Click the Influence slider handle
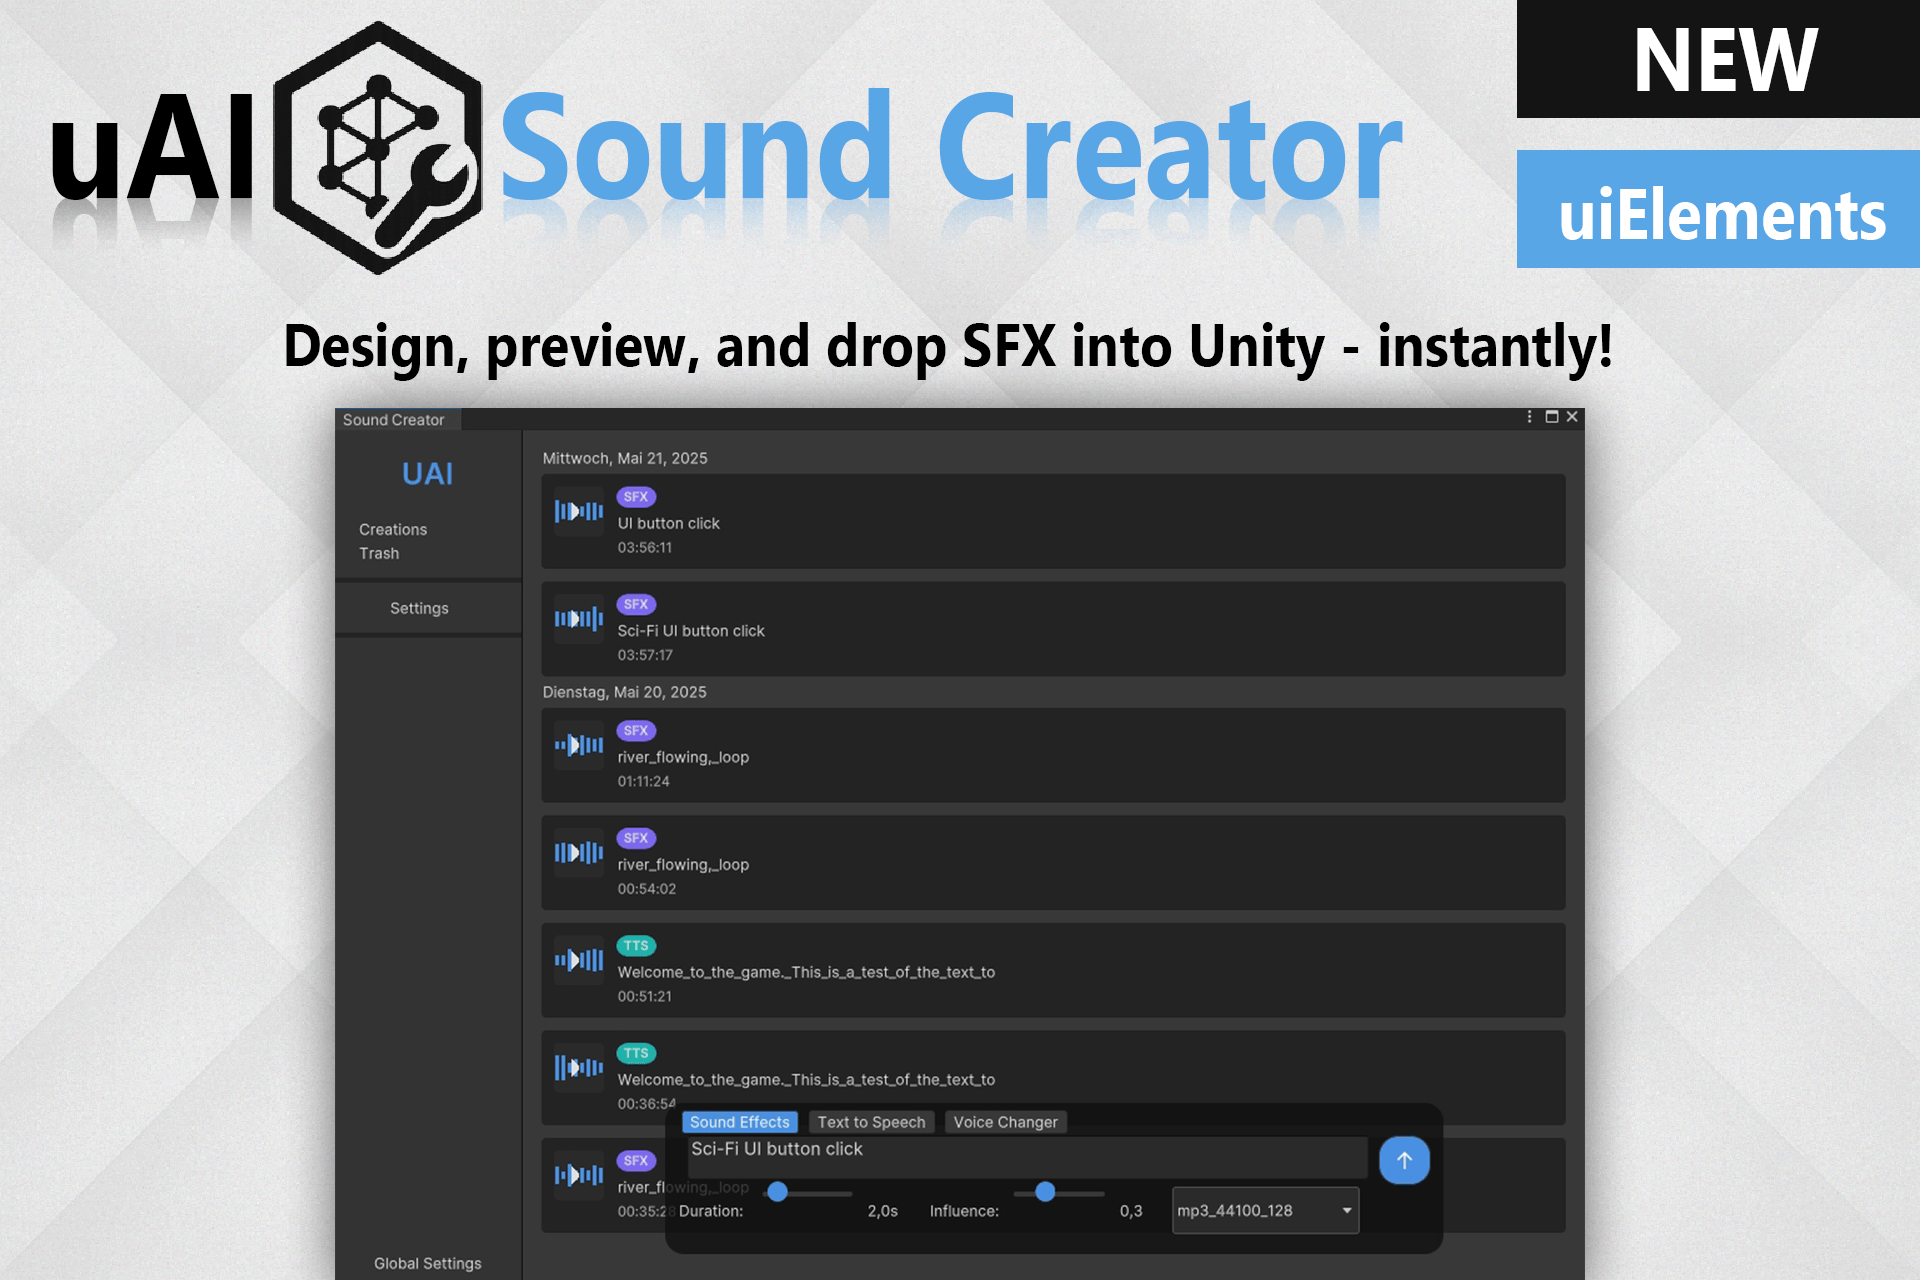Viewport: 1920px width, 1280px height. (x=1045, y=1192)
